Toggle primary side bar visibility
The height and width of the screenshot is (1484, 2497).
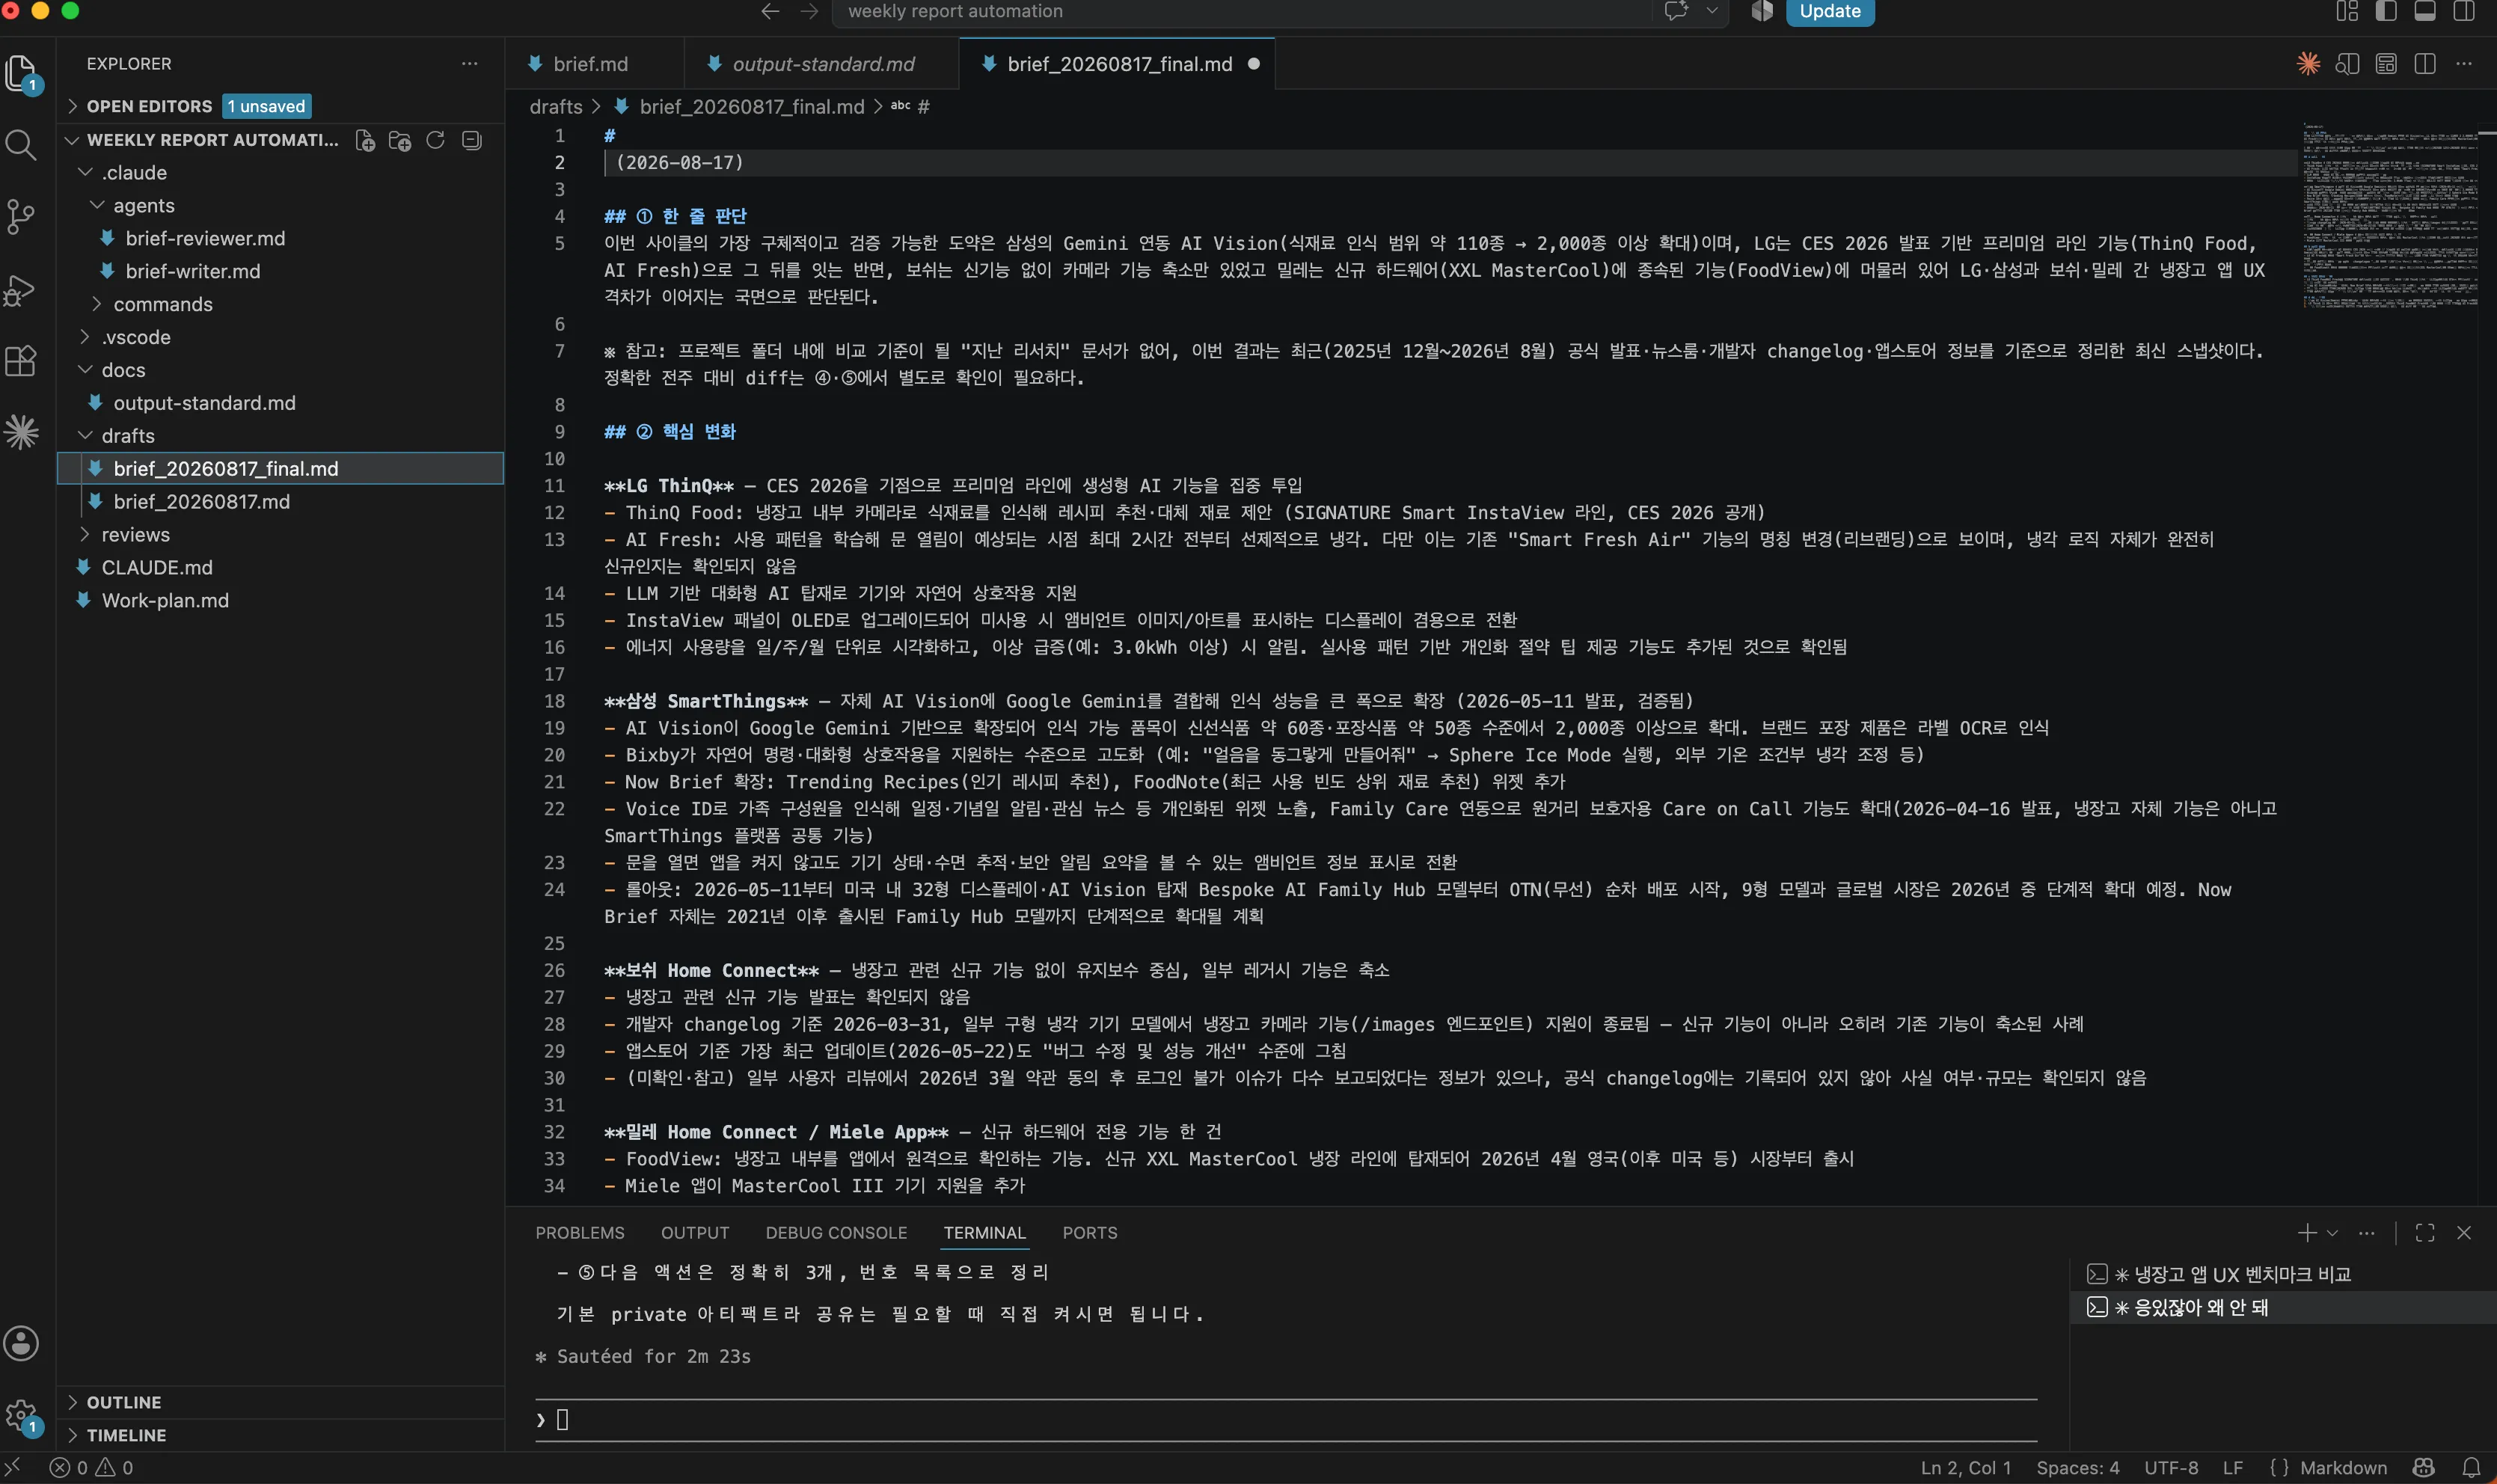2386,11
